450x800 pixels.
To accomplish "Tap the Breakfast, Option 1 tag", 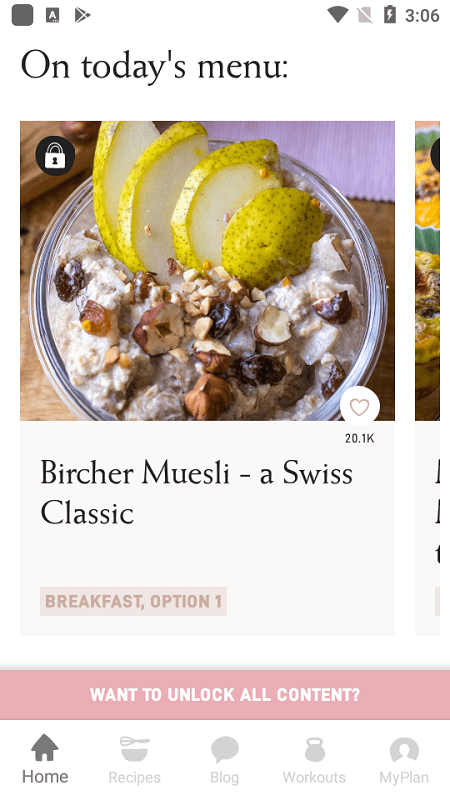I will [133, 601].
